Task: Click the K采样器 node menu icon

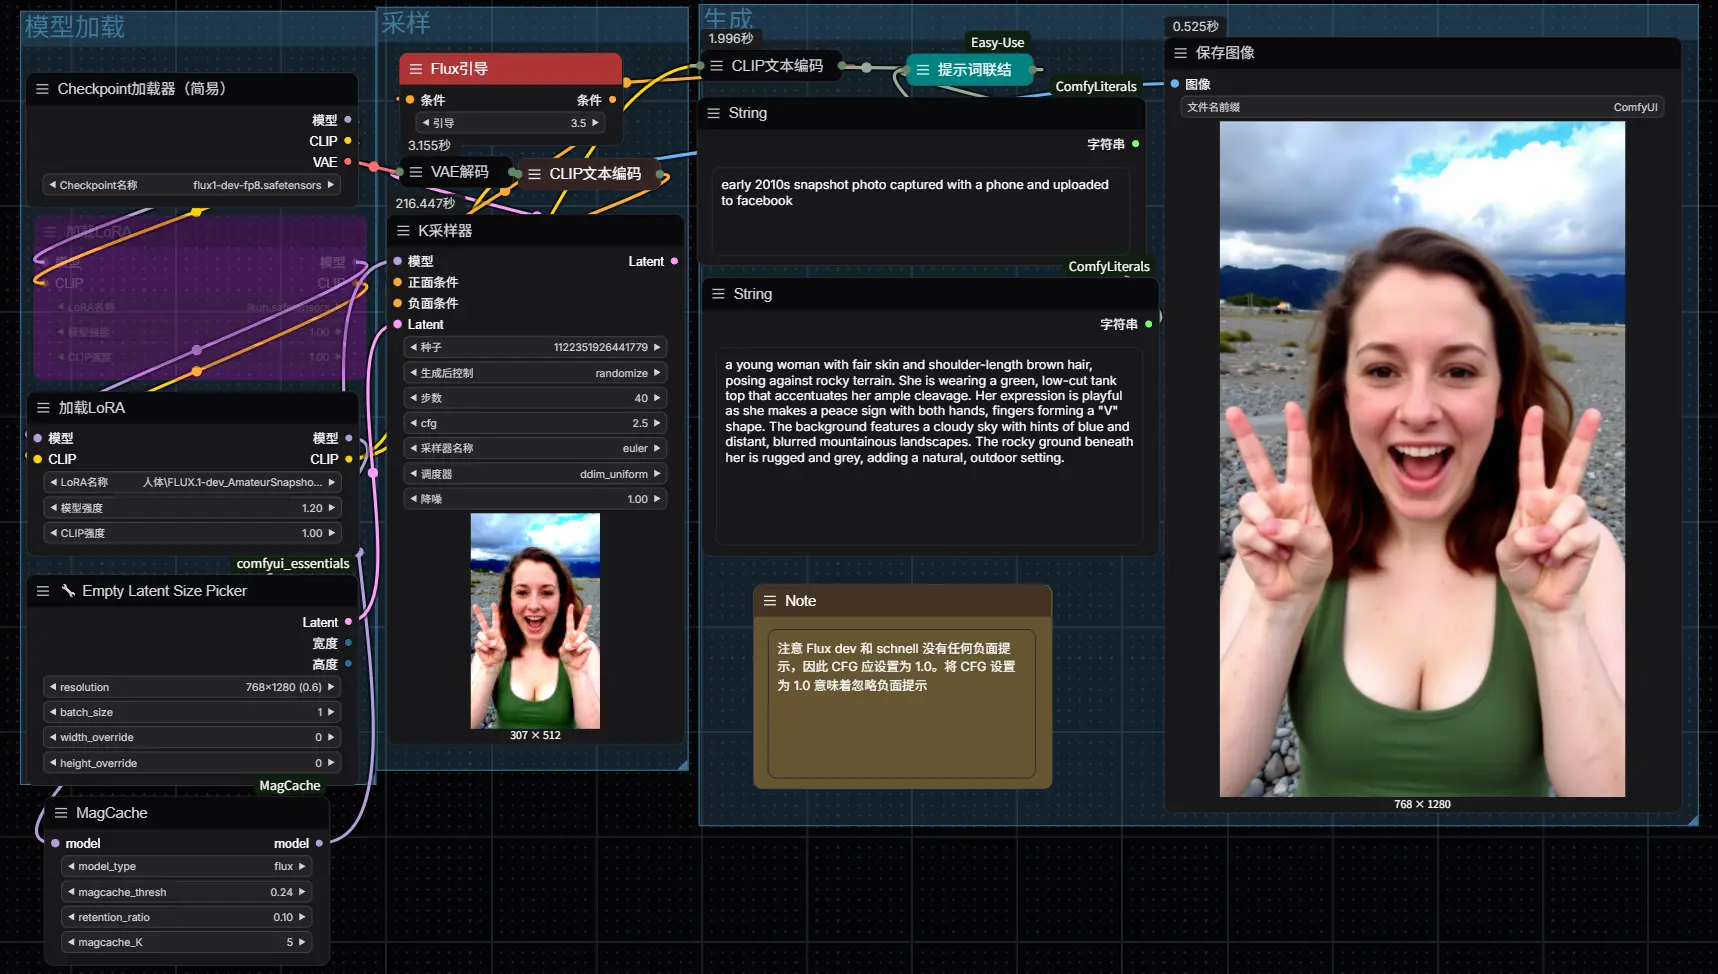Action: tap(403, 231)
